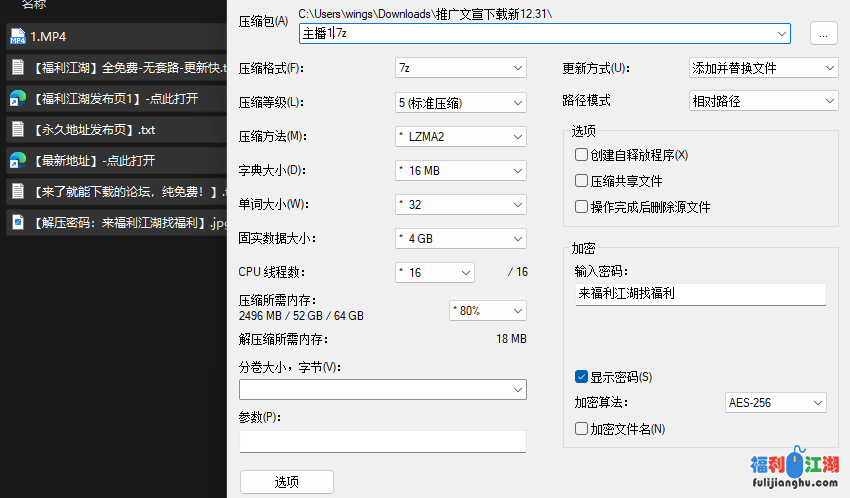The width and height of the screenshot is (850, 498).
Task: Click the document icon of 福利江湖 全免费 file
Action: click(x=17, y=68)
